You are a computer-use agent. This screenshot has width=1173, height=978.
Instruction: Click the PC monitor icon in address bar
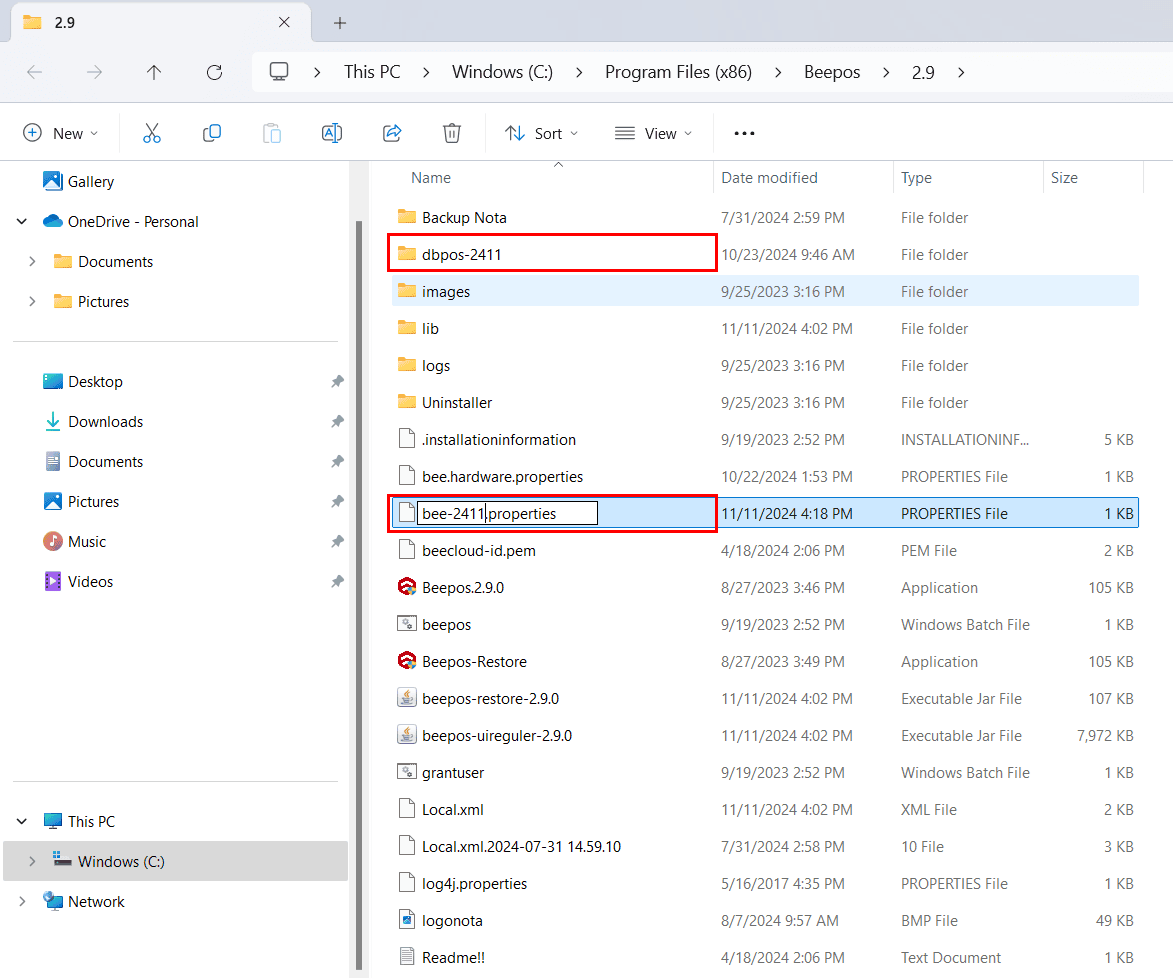coord(279,72)
